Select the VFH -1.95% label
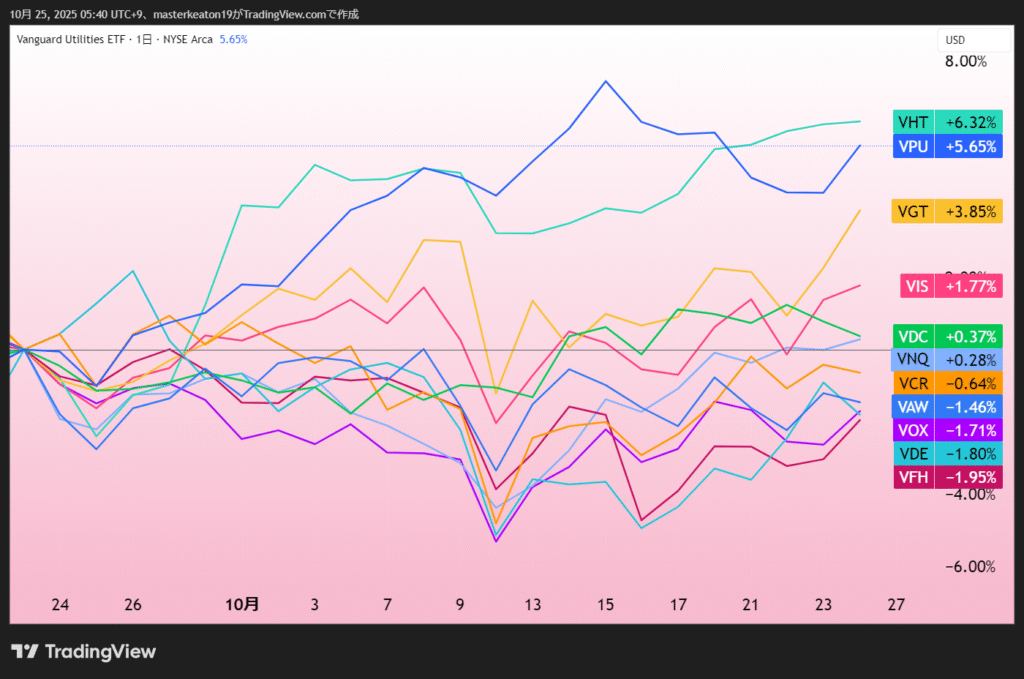Viewport: 1024px width, 679px height. (947, 477)
